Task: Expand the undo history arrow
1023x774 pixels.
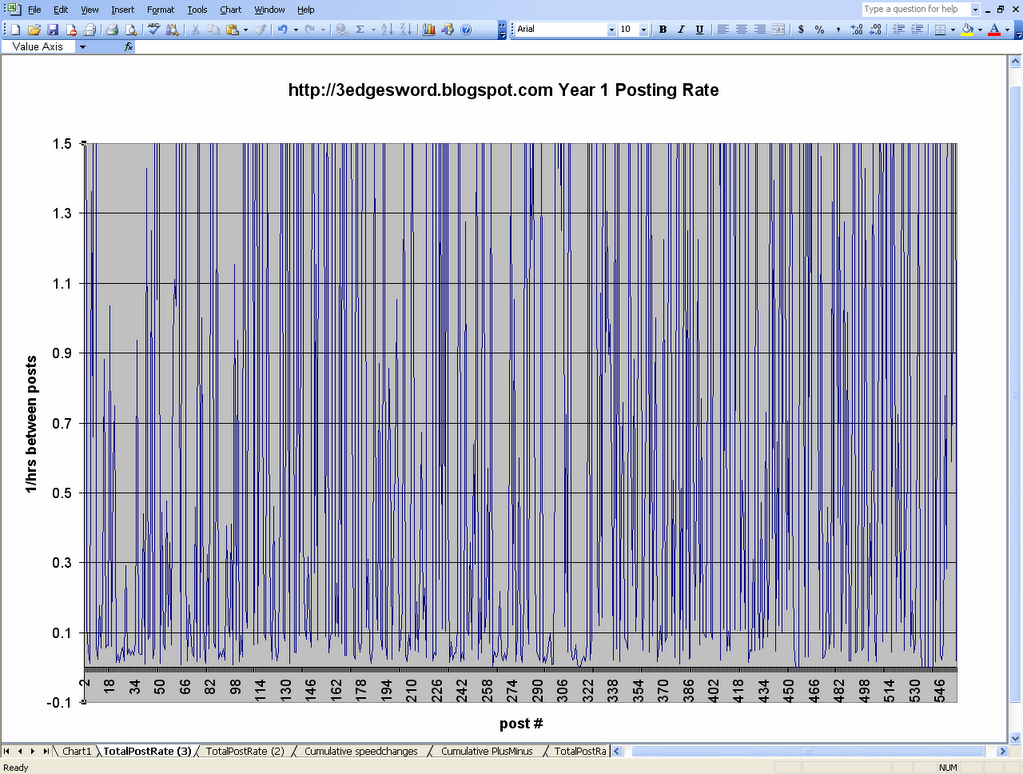Action: pyautogui.click(x=296, y=29)
